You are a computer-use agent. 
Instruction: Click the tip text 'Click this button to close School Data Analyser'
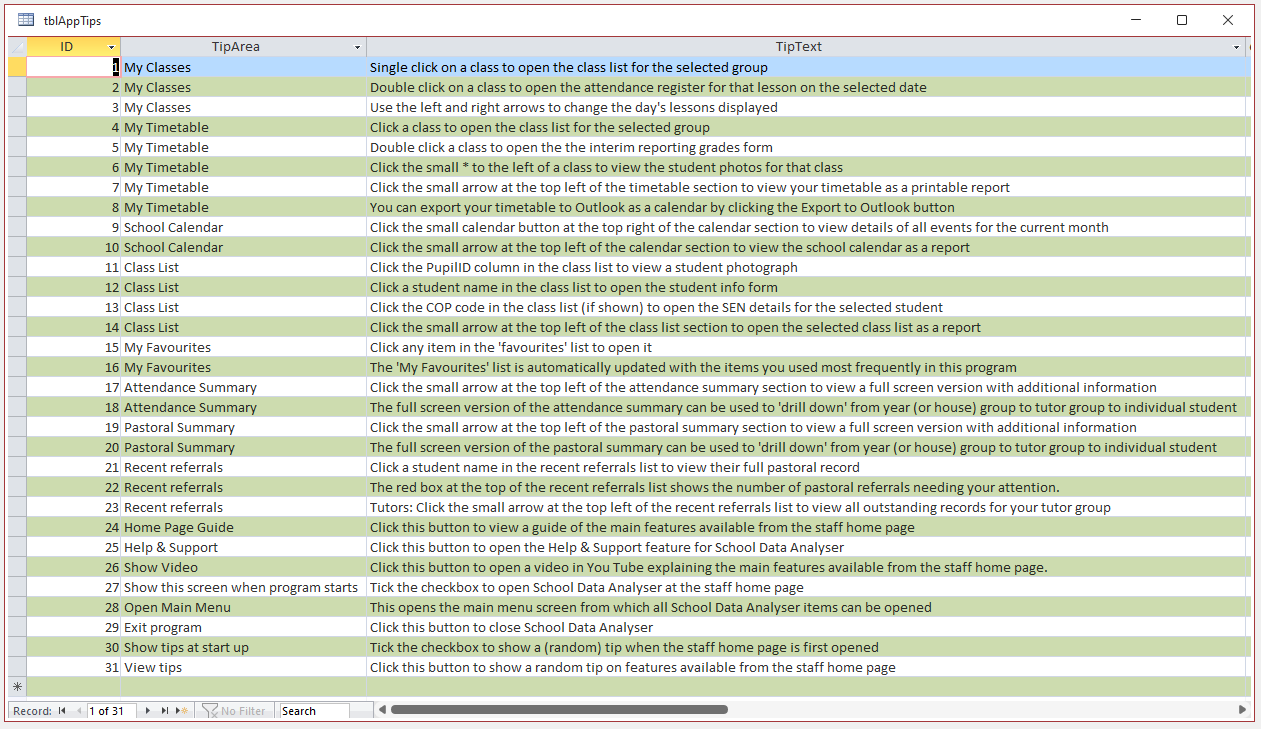point(511,627)
